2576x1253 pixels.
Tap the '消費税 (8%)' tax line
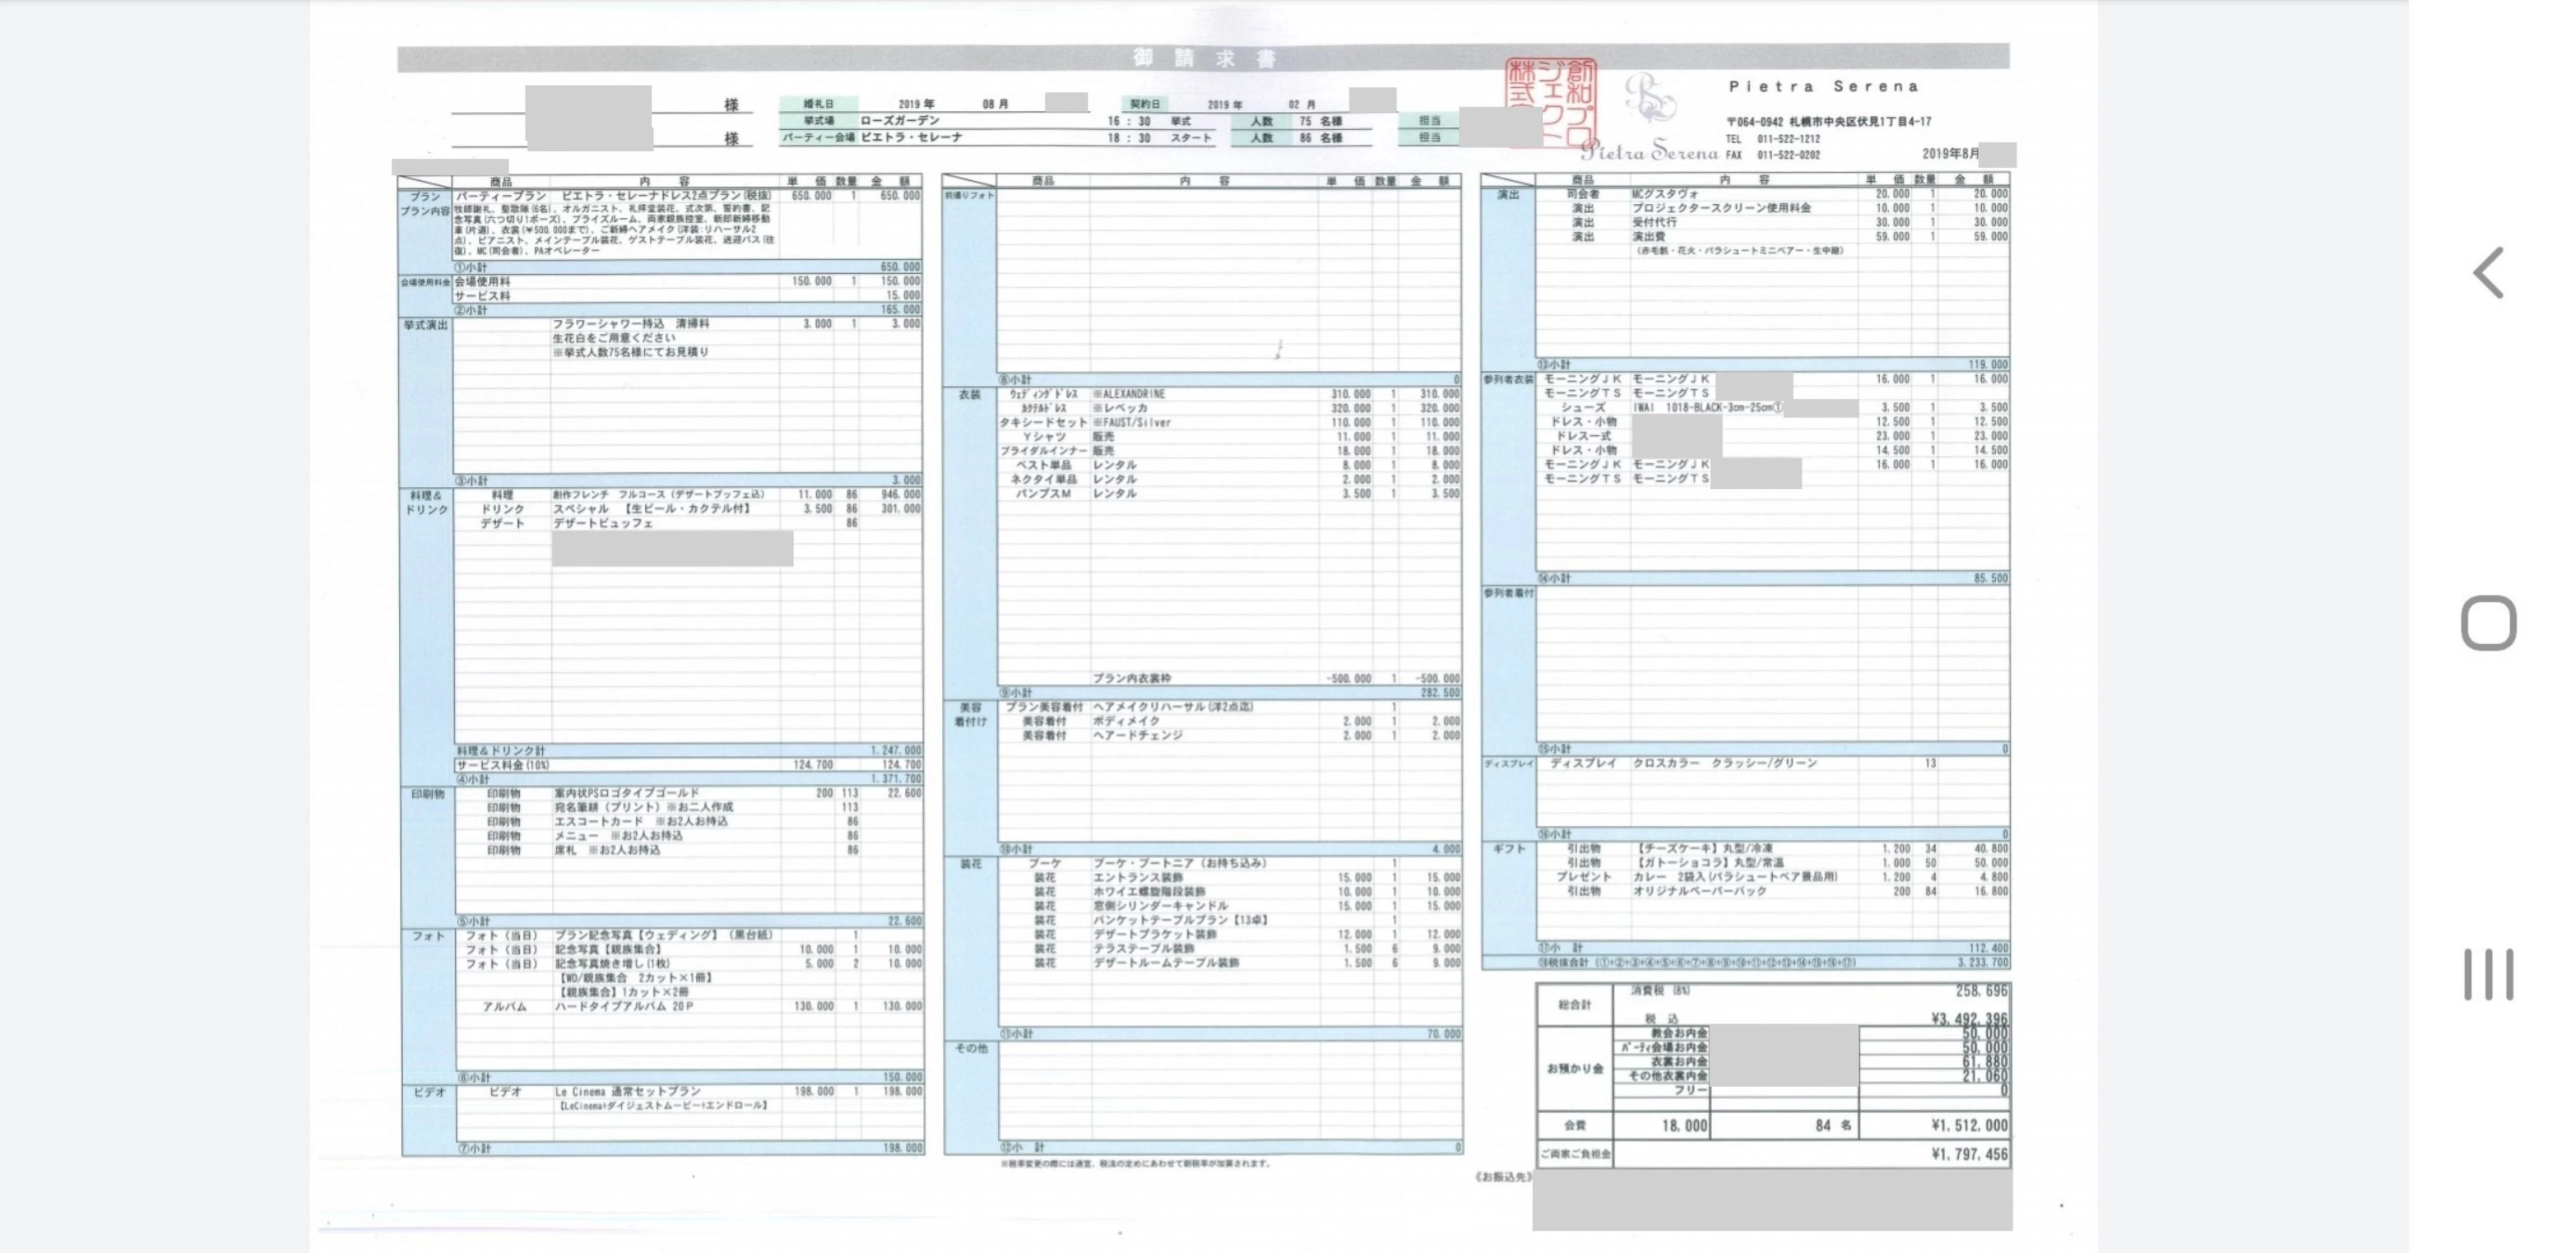[1811, 991]
